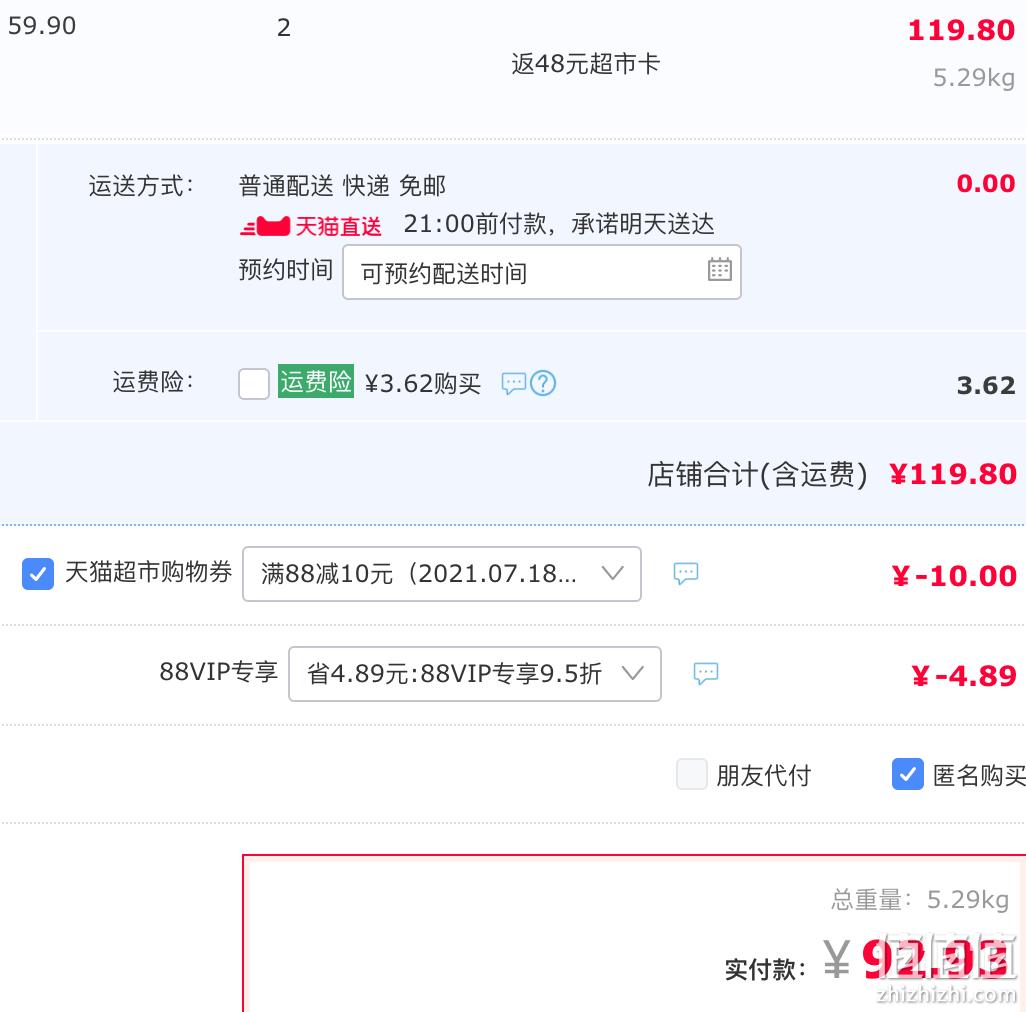
Task: Click the 天猫超市购物券 label text
Action: coord(149,572)
